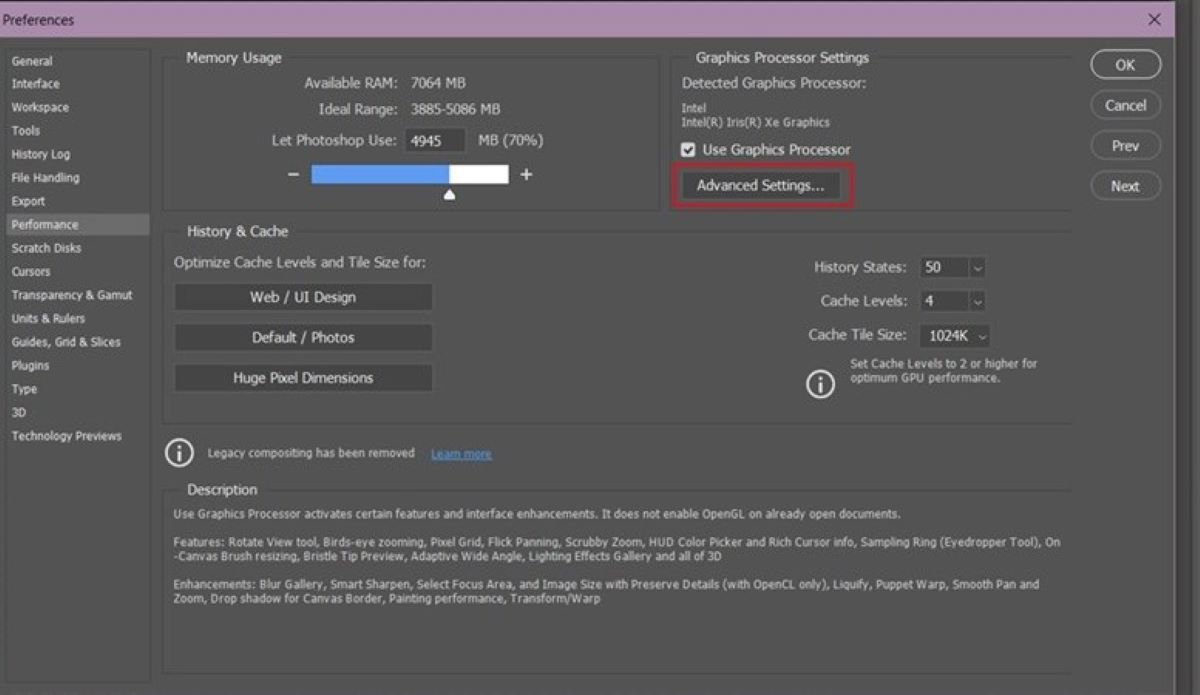
Task: Click the Ideal Range 3885-5086 MB value
Action: tap(455, 109)
